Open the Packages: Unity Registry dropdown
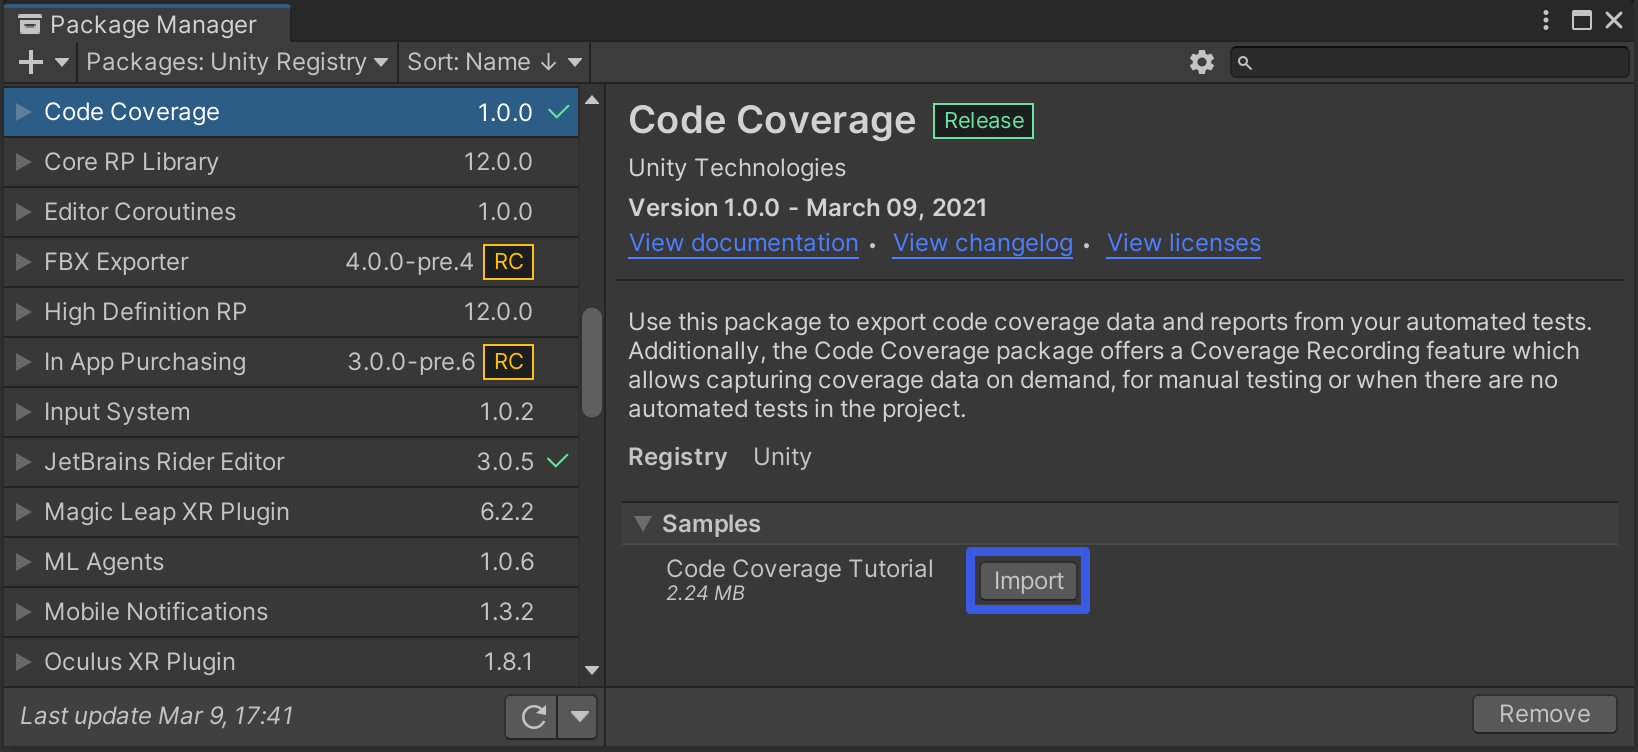 click(236, 62)
